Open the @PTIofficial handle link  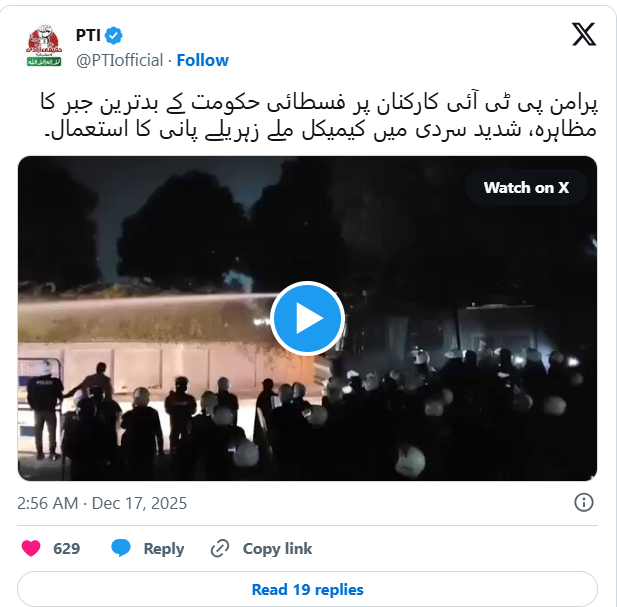pyautogui.click(x=119, y=60)
